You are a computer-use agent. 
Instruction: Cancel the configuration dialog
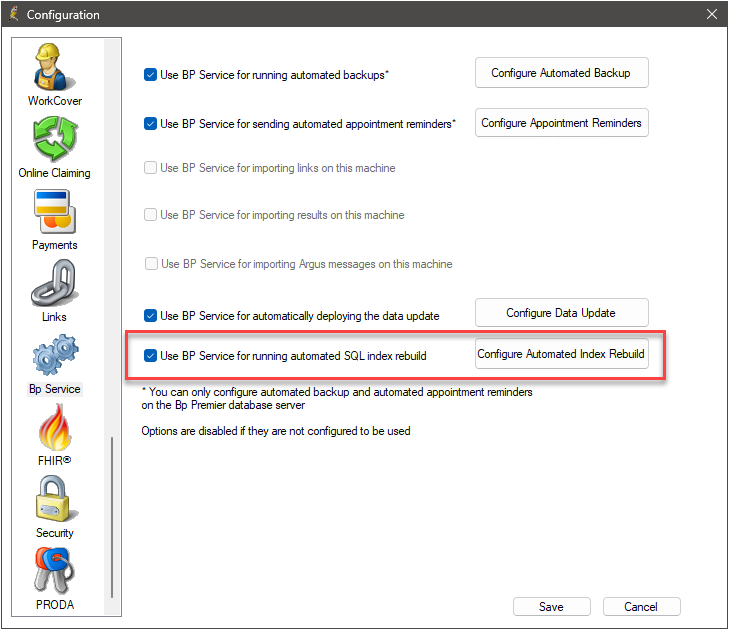(x=642, y=607)
